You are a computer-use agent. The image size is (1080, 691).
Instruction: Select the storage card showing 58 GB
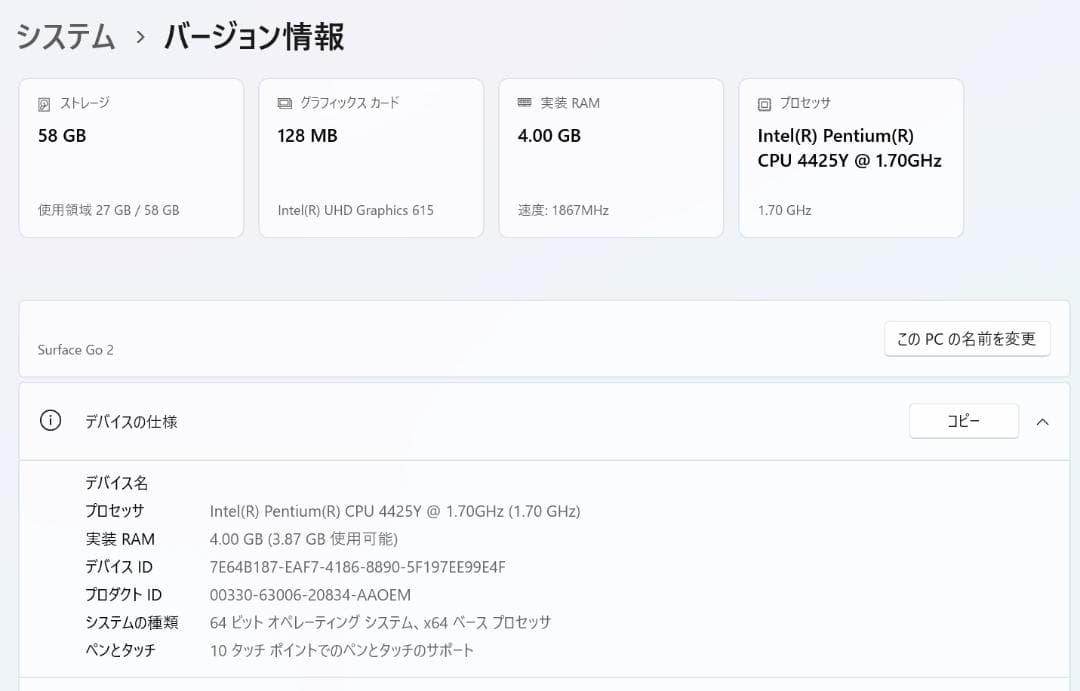click(x=131, y=157)
